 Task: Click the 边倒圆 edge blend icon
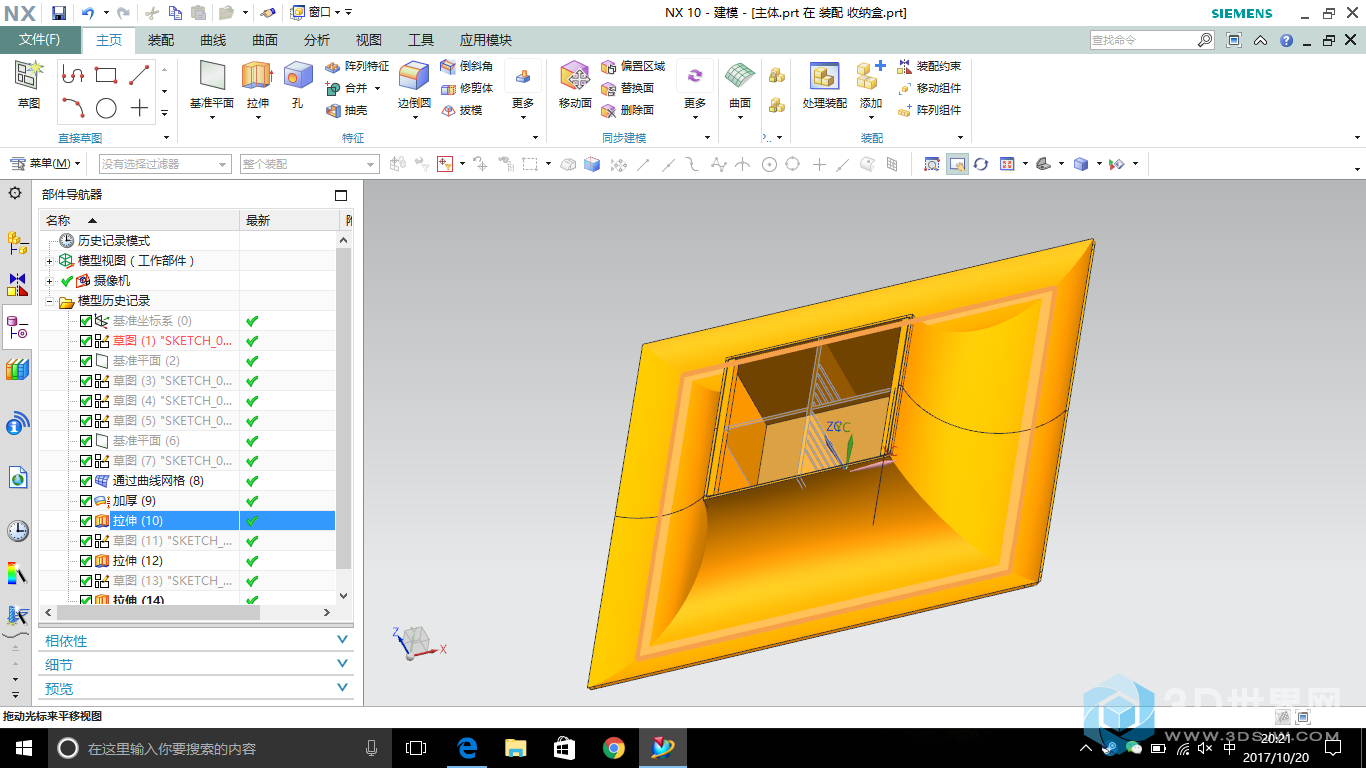[414, 76]
